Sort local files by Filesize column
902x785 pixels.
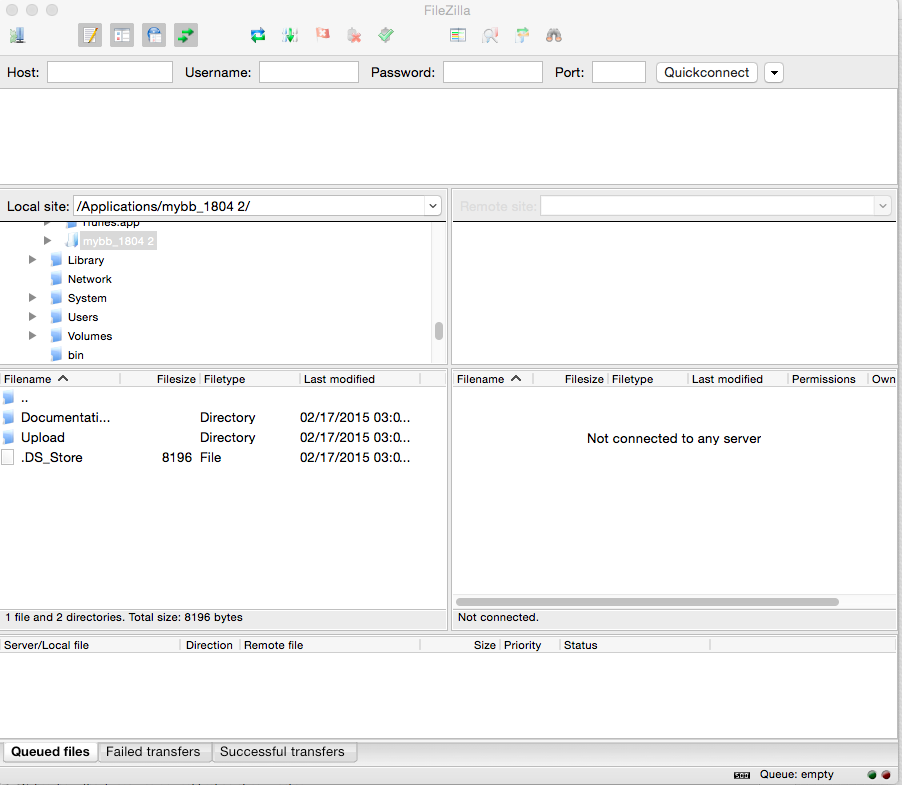(x=159, y=379)
